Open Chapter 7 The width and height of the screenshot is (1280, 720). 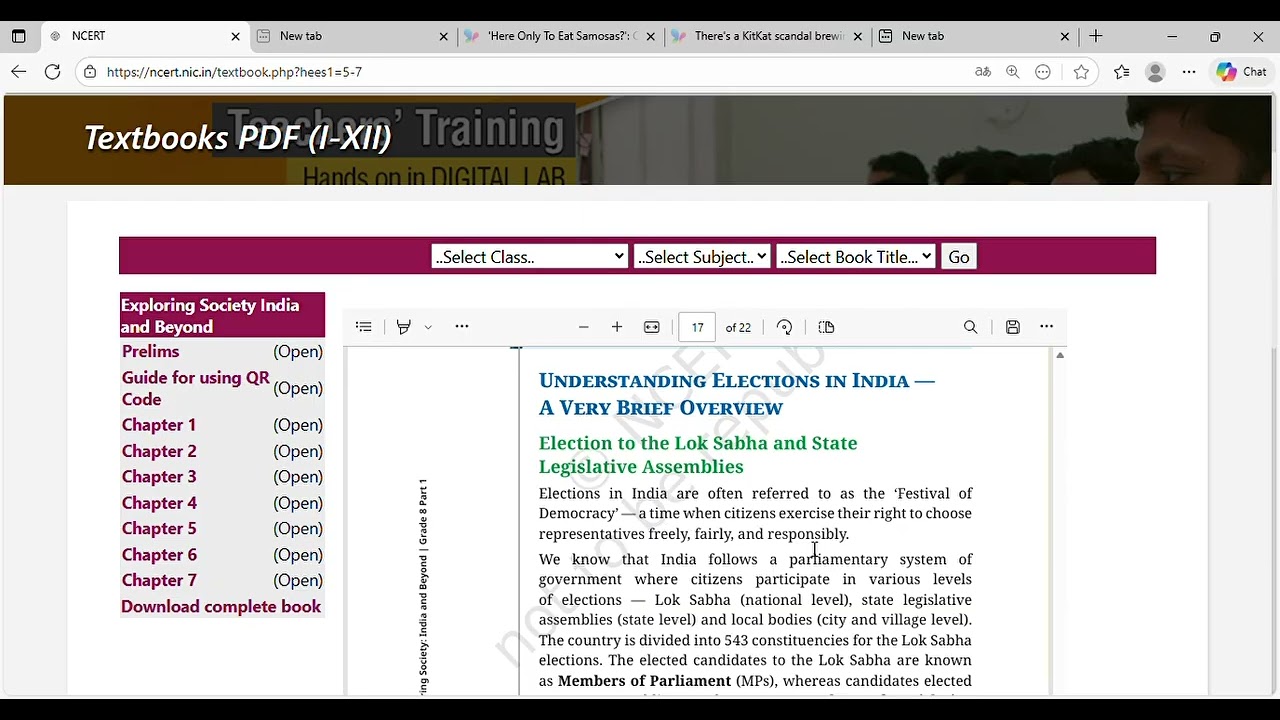pyautogui.click(x=159, y=580)
